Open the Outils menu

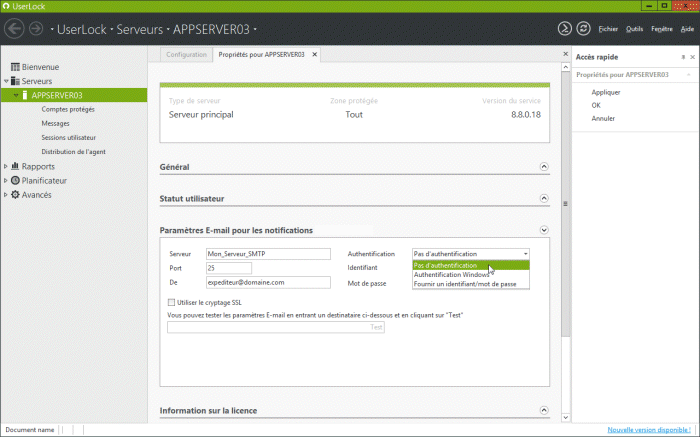[634, 29]
